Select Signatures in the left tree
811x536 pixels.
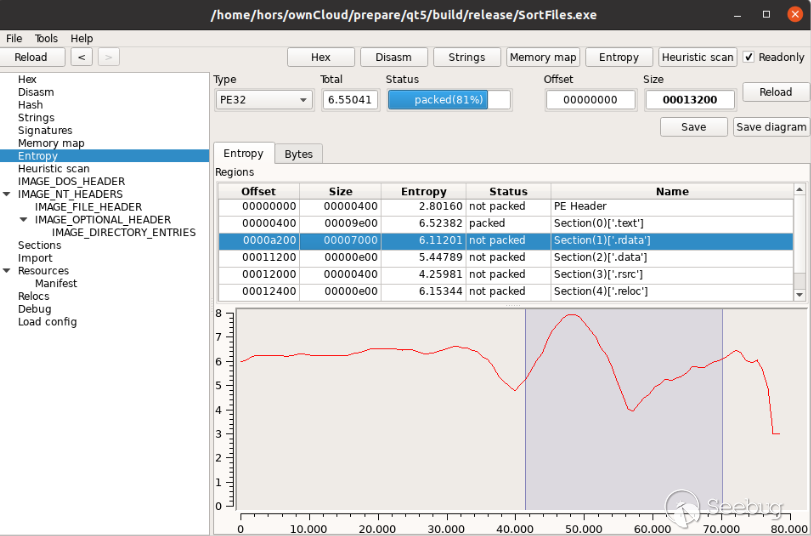pos(45,130)
